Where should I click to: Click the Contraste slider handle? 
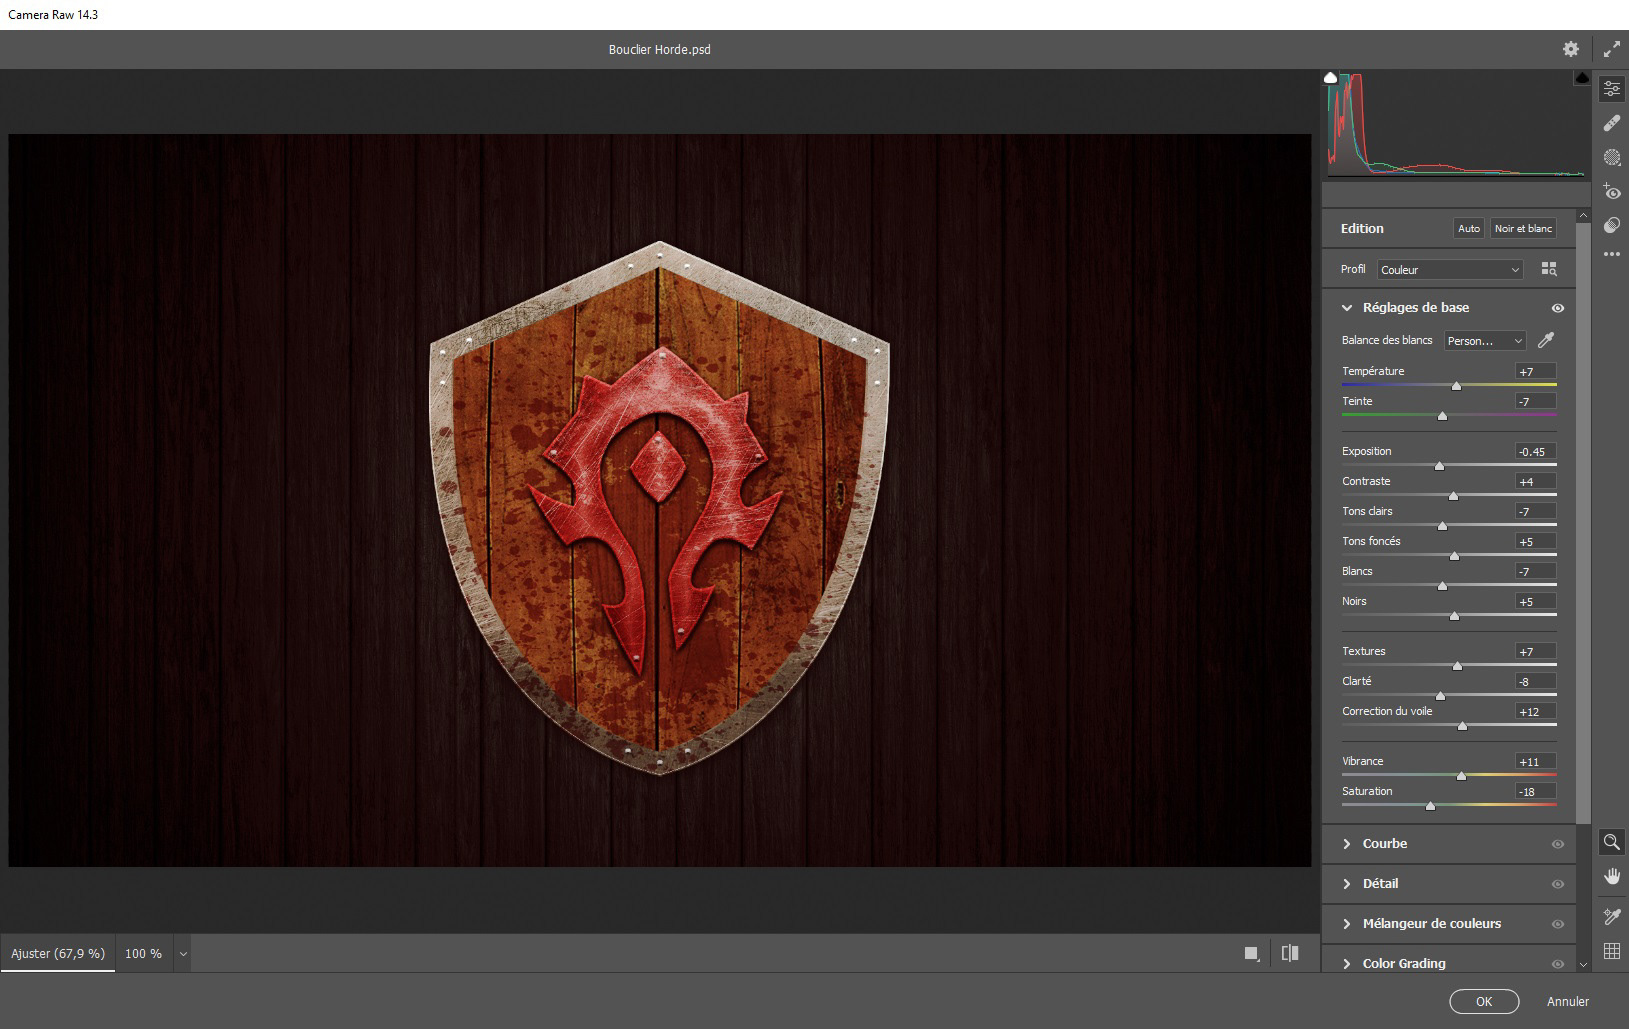[x=1453, y=495]
